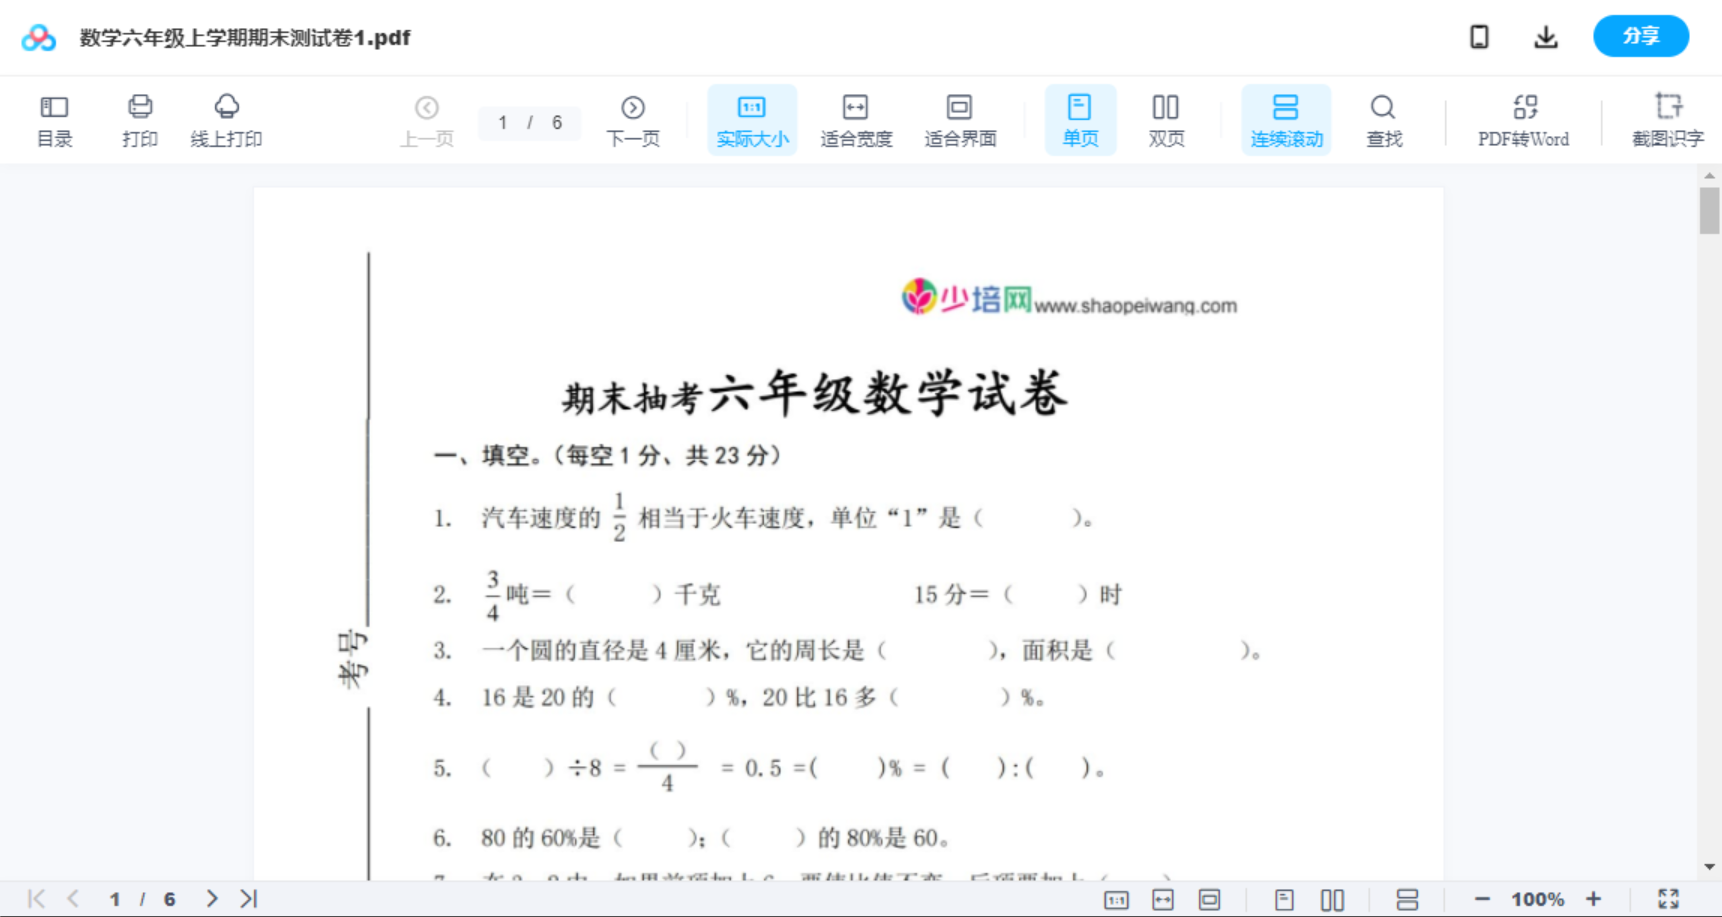Click fit page icon in bottom bar
The image size is (1722, 917).
click(1209, 900)
